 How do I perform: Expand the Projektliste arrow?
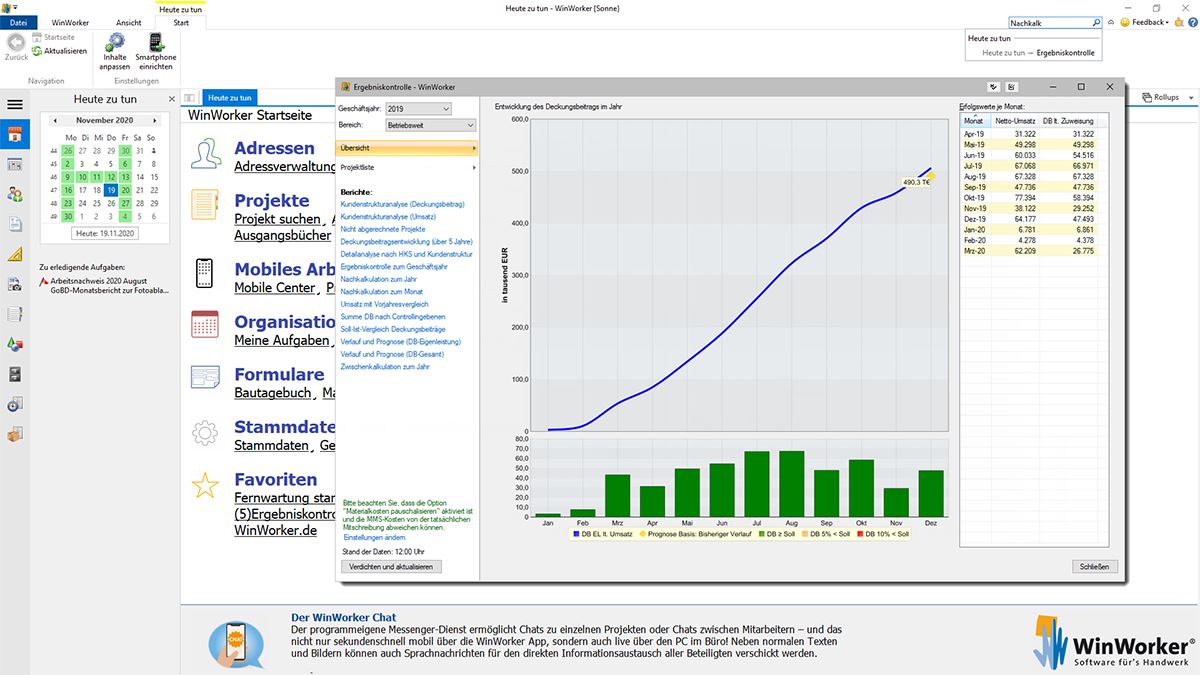tap(473, 168)
